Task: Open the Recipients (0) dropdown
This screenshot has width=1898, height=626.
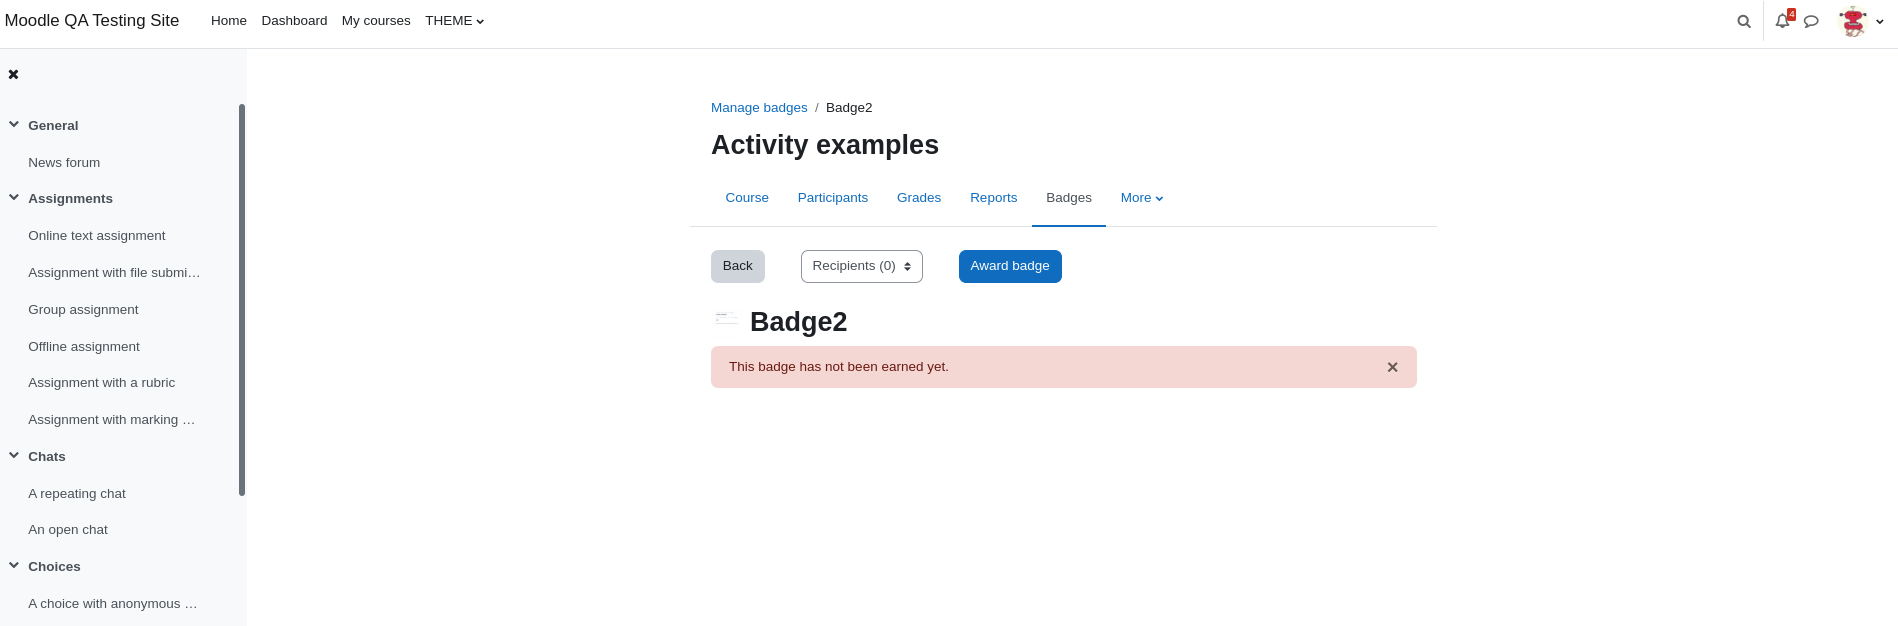Action: (862, 266)
